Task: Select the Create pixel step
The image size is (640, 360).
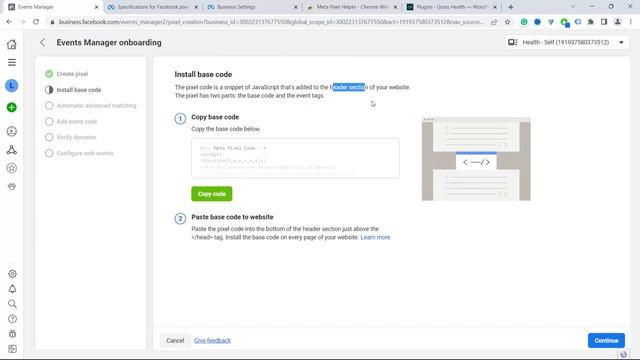Action: coord(67,74)
